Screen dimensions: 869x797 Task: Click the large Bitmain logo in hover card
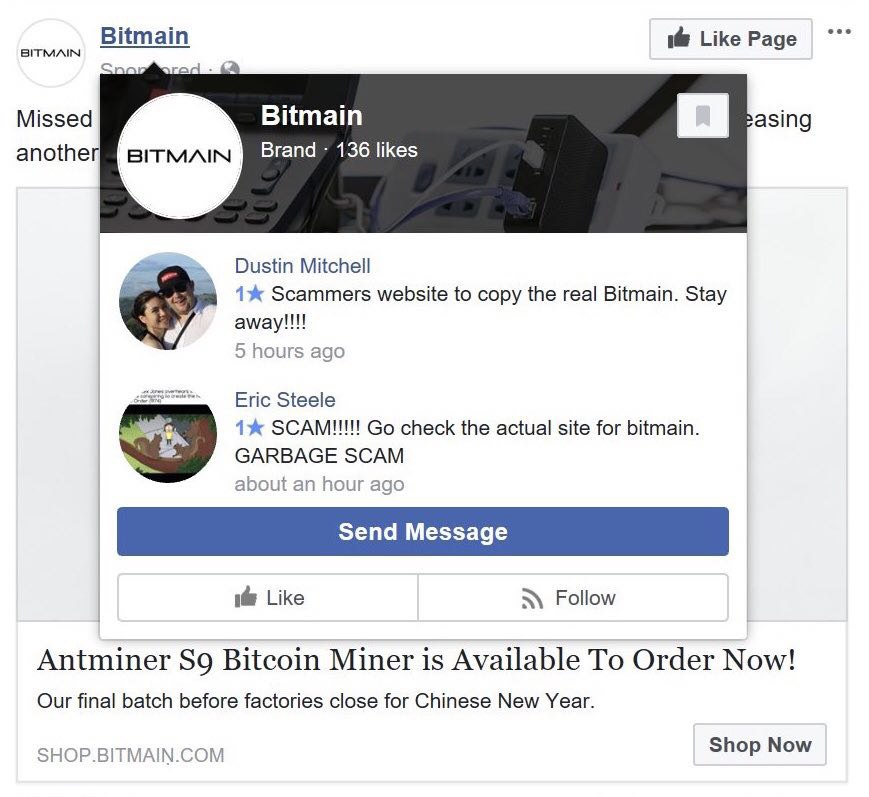pyautogui.click(x=180, y=156)
